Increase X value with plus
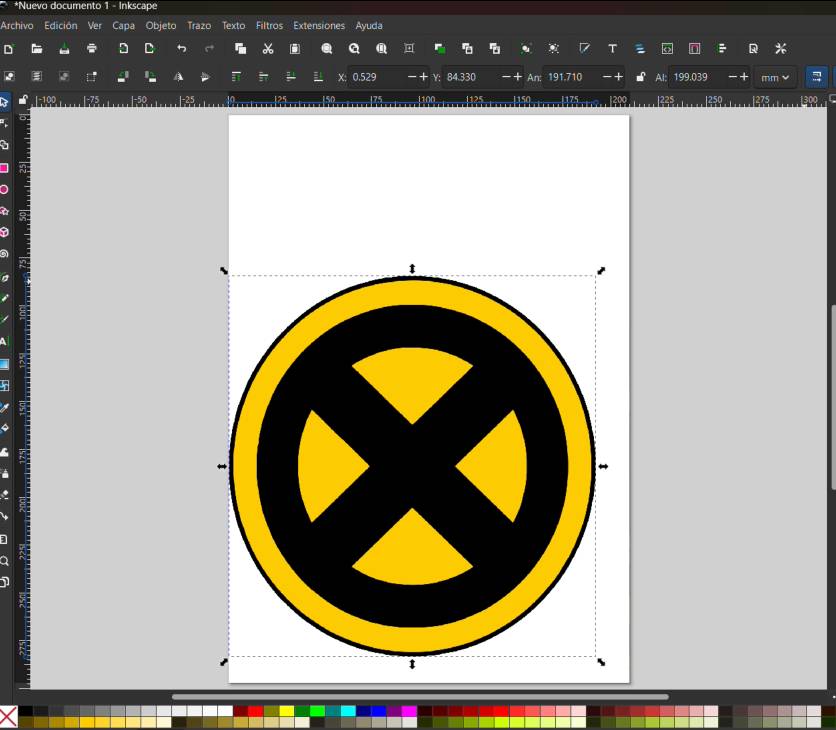836x730 pixels. [423, 77]
